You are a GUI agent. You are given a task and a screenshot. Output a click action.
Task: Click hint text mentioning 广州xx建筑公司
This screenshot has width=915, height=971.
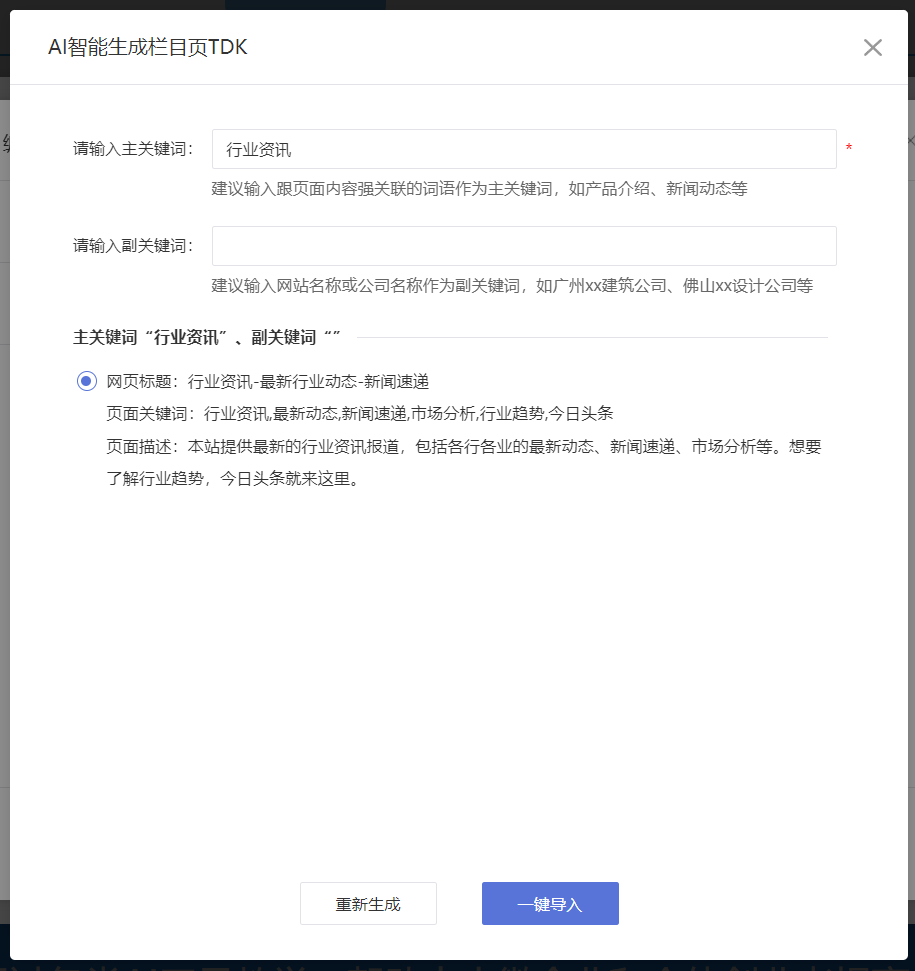click(x=512, y=286)
